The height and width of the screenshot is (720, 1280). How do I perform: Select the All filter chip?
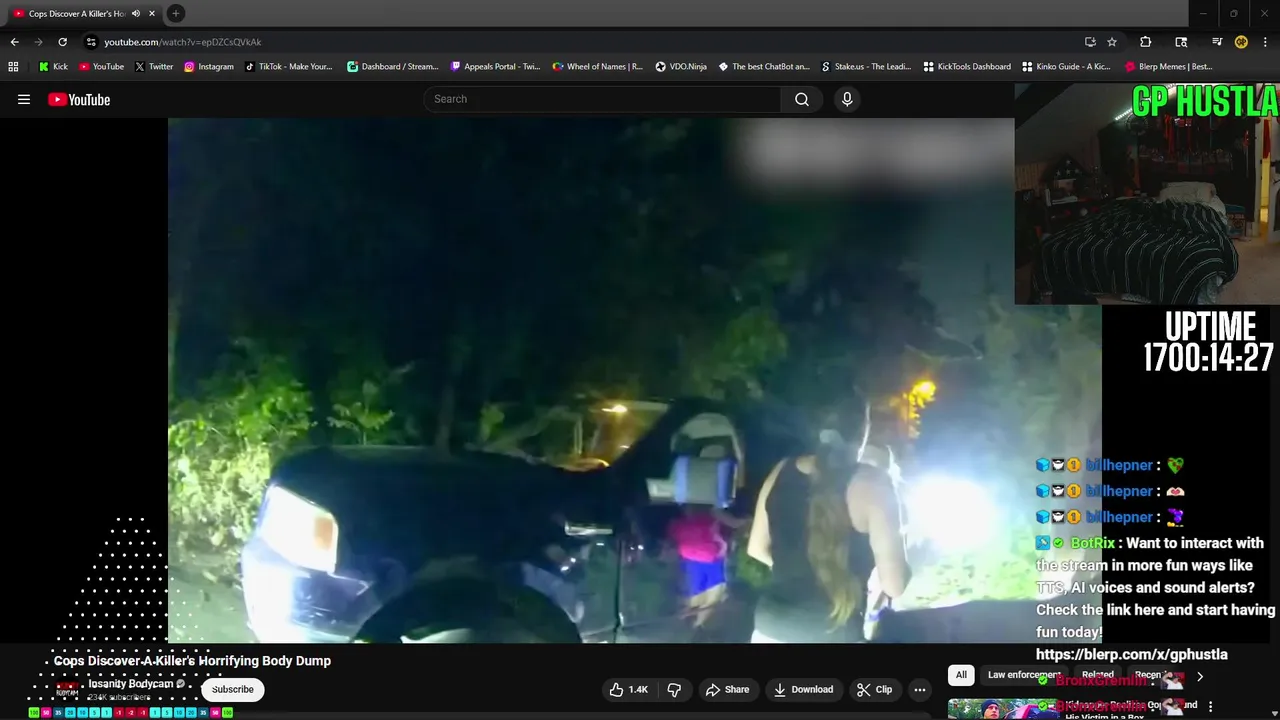(x=961, y=675)
